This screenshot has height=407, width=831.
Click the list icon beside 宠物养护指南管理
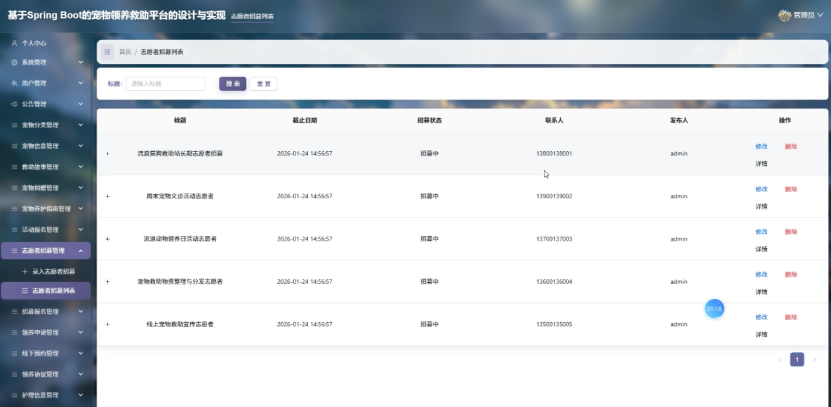[14, 209]
